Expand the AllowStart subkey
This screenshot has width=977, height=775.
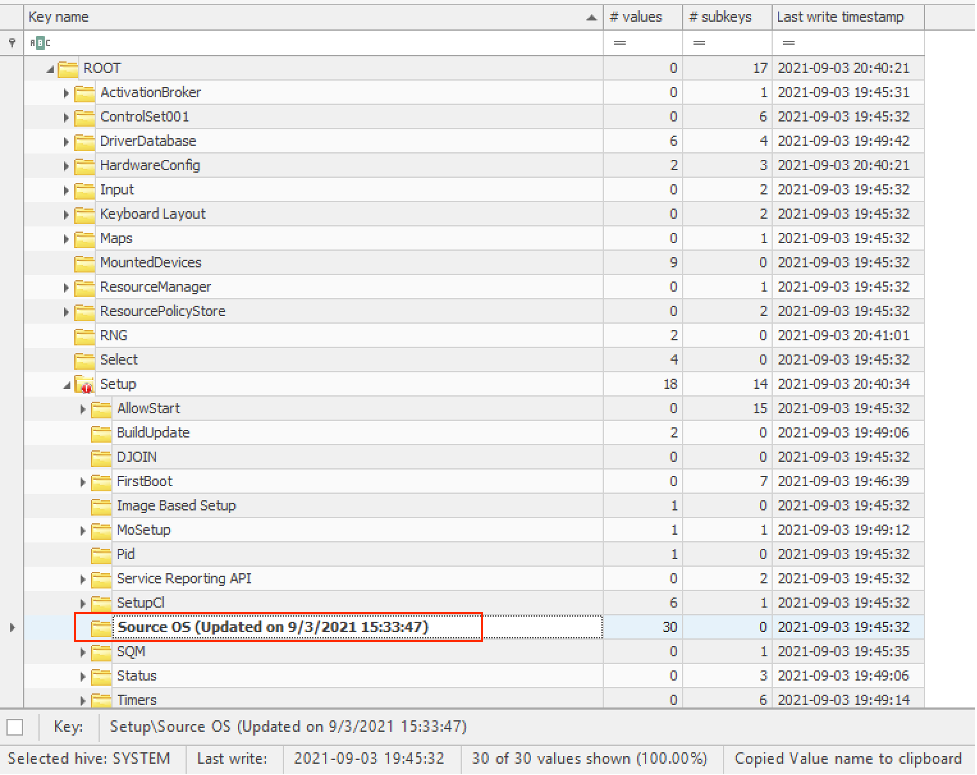tap(82, 408)
